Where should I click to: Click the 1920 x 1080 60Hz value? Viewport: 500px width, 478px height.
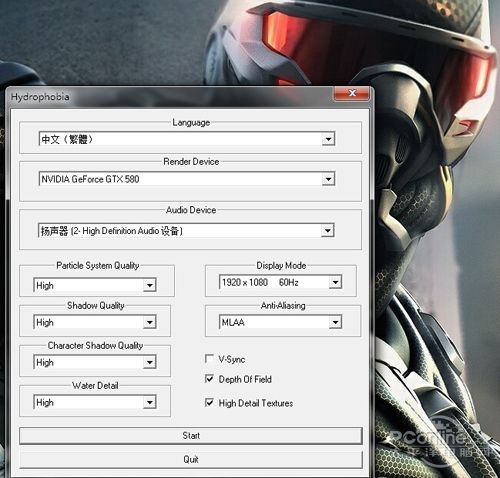pyautogui.click(x=260, y=282)
